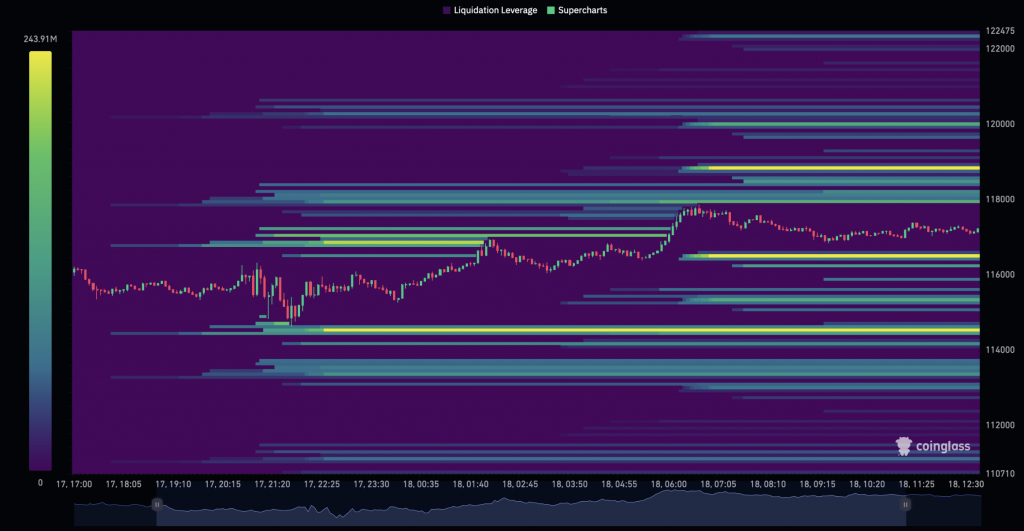The height and width of the screenshot is (531, 1024).
Task: Click the 0 scale minimum label
Action: (x=40, y=483)
